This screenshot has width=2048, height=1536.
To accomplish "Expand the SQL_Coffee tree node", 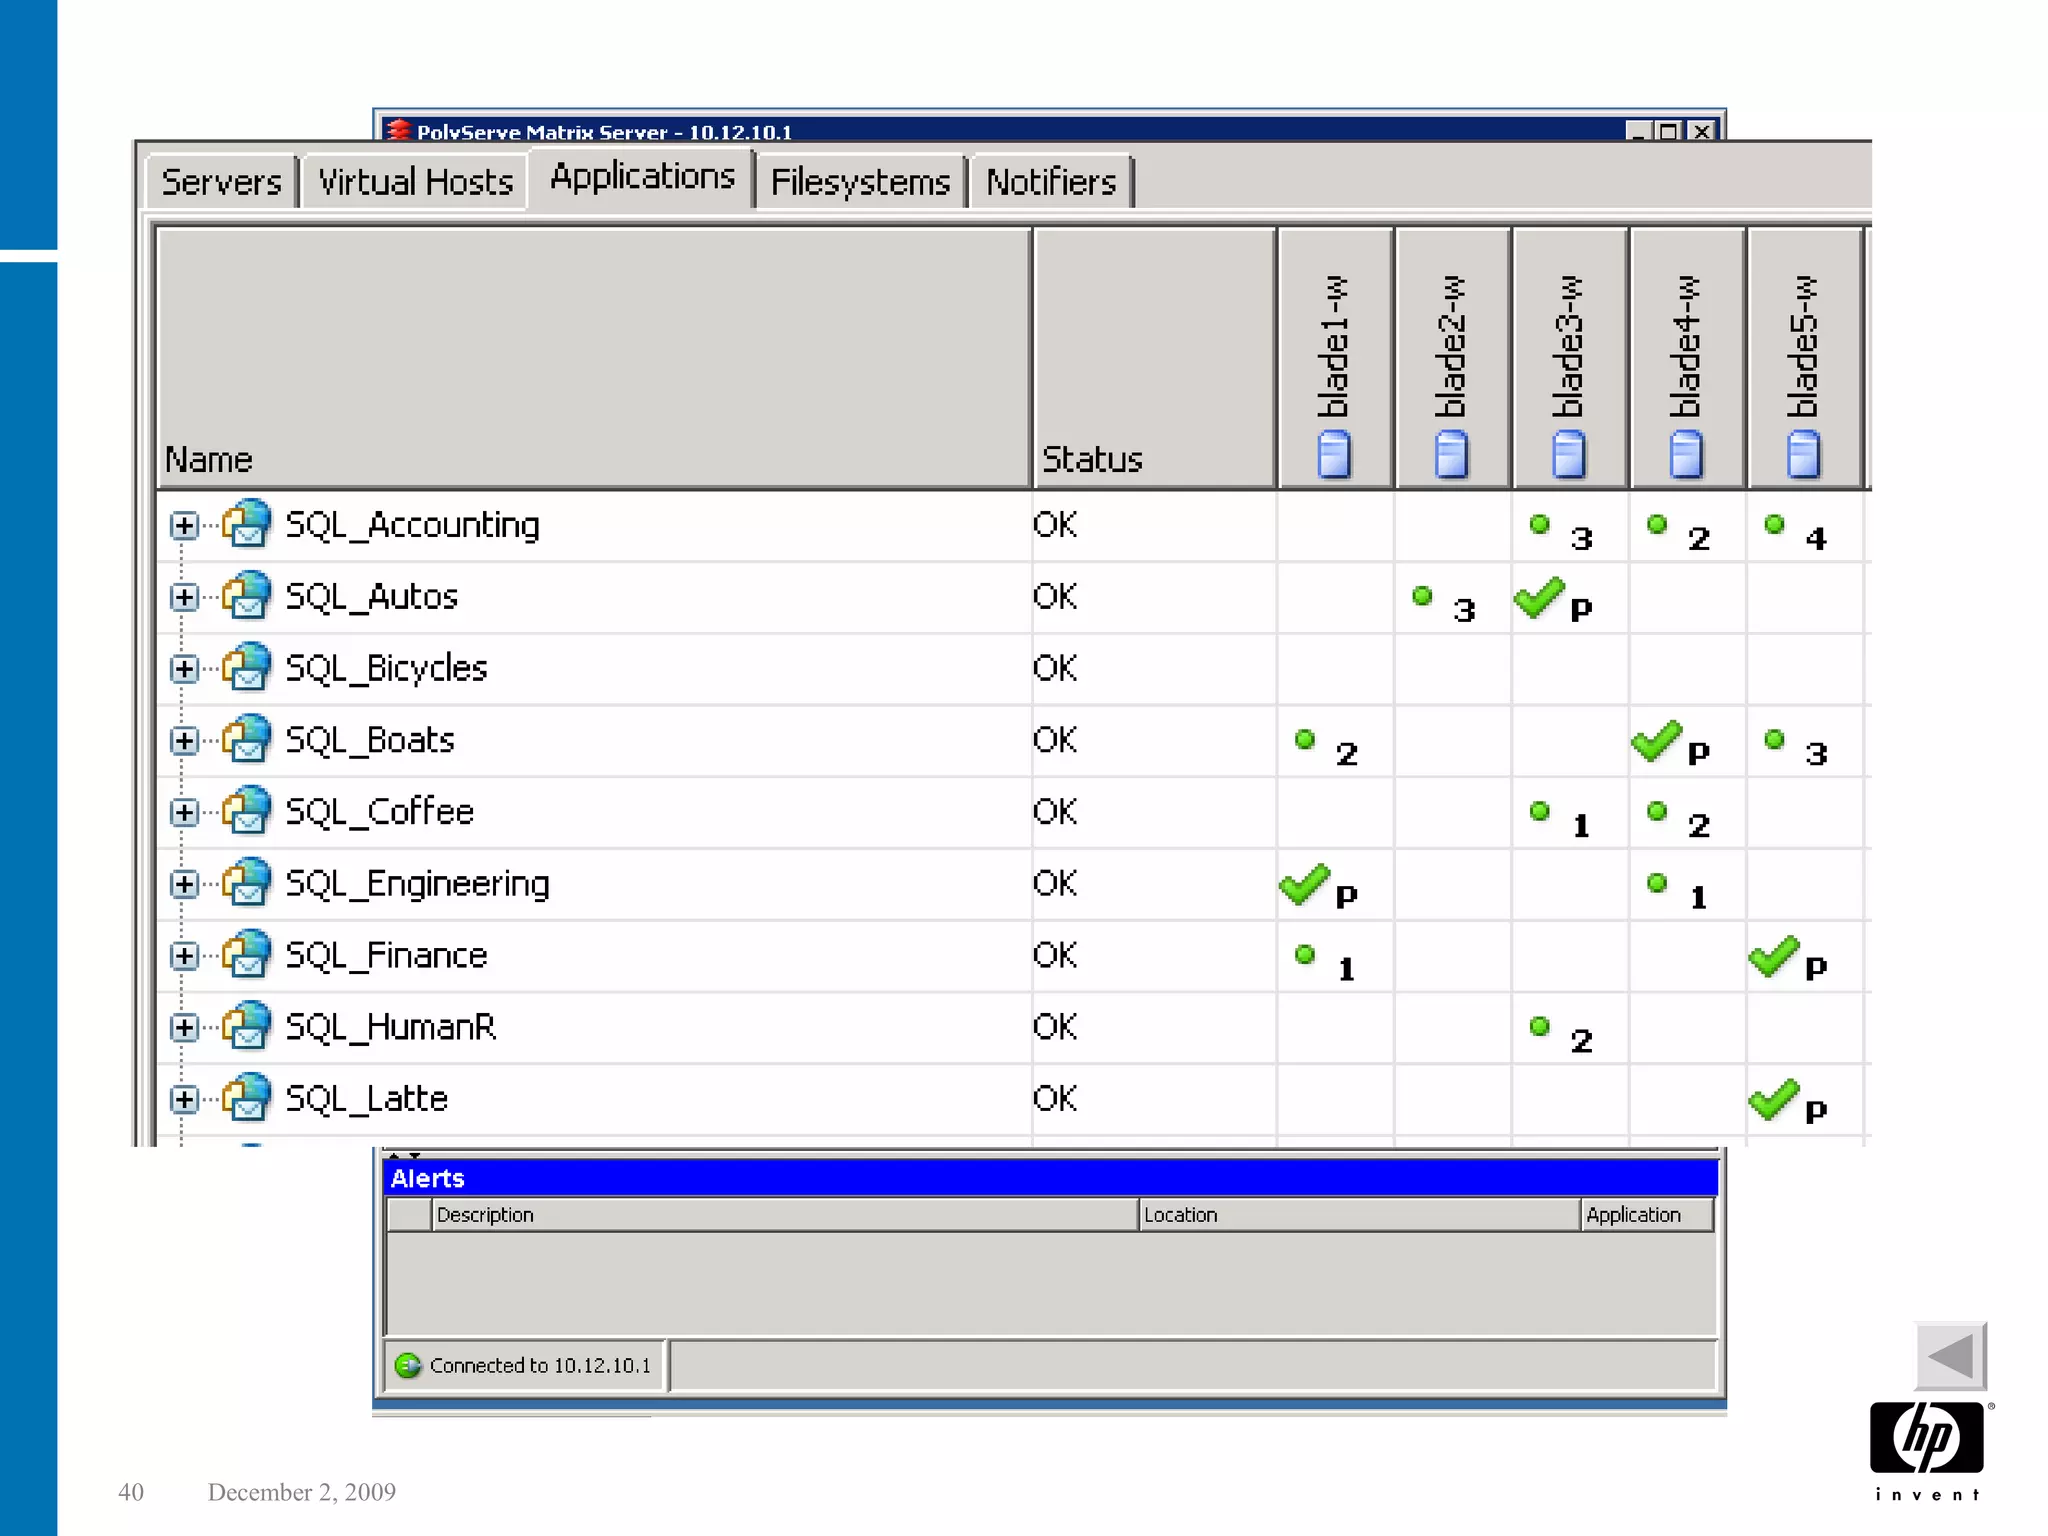I will [x=184, y=812].
